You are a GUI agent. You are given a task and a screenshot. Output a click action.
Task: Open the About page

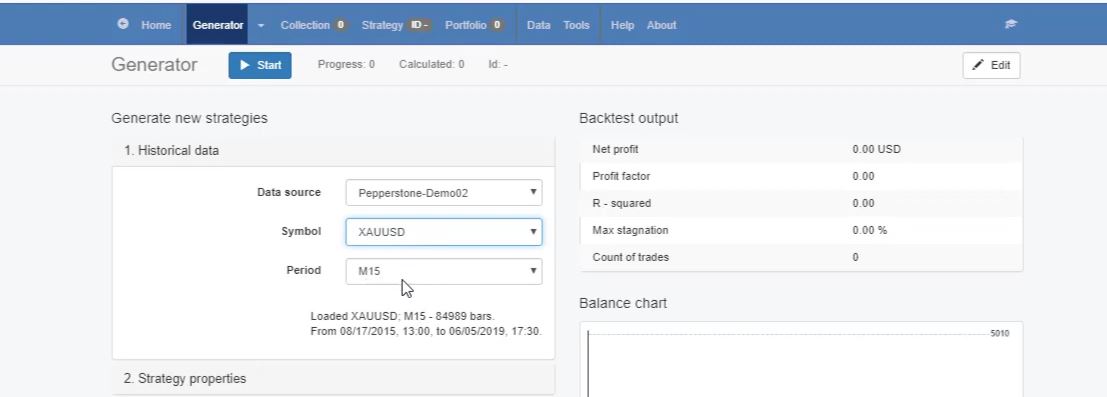pos(662,25)
